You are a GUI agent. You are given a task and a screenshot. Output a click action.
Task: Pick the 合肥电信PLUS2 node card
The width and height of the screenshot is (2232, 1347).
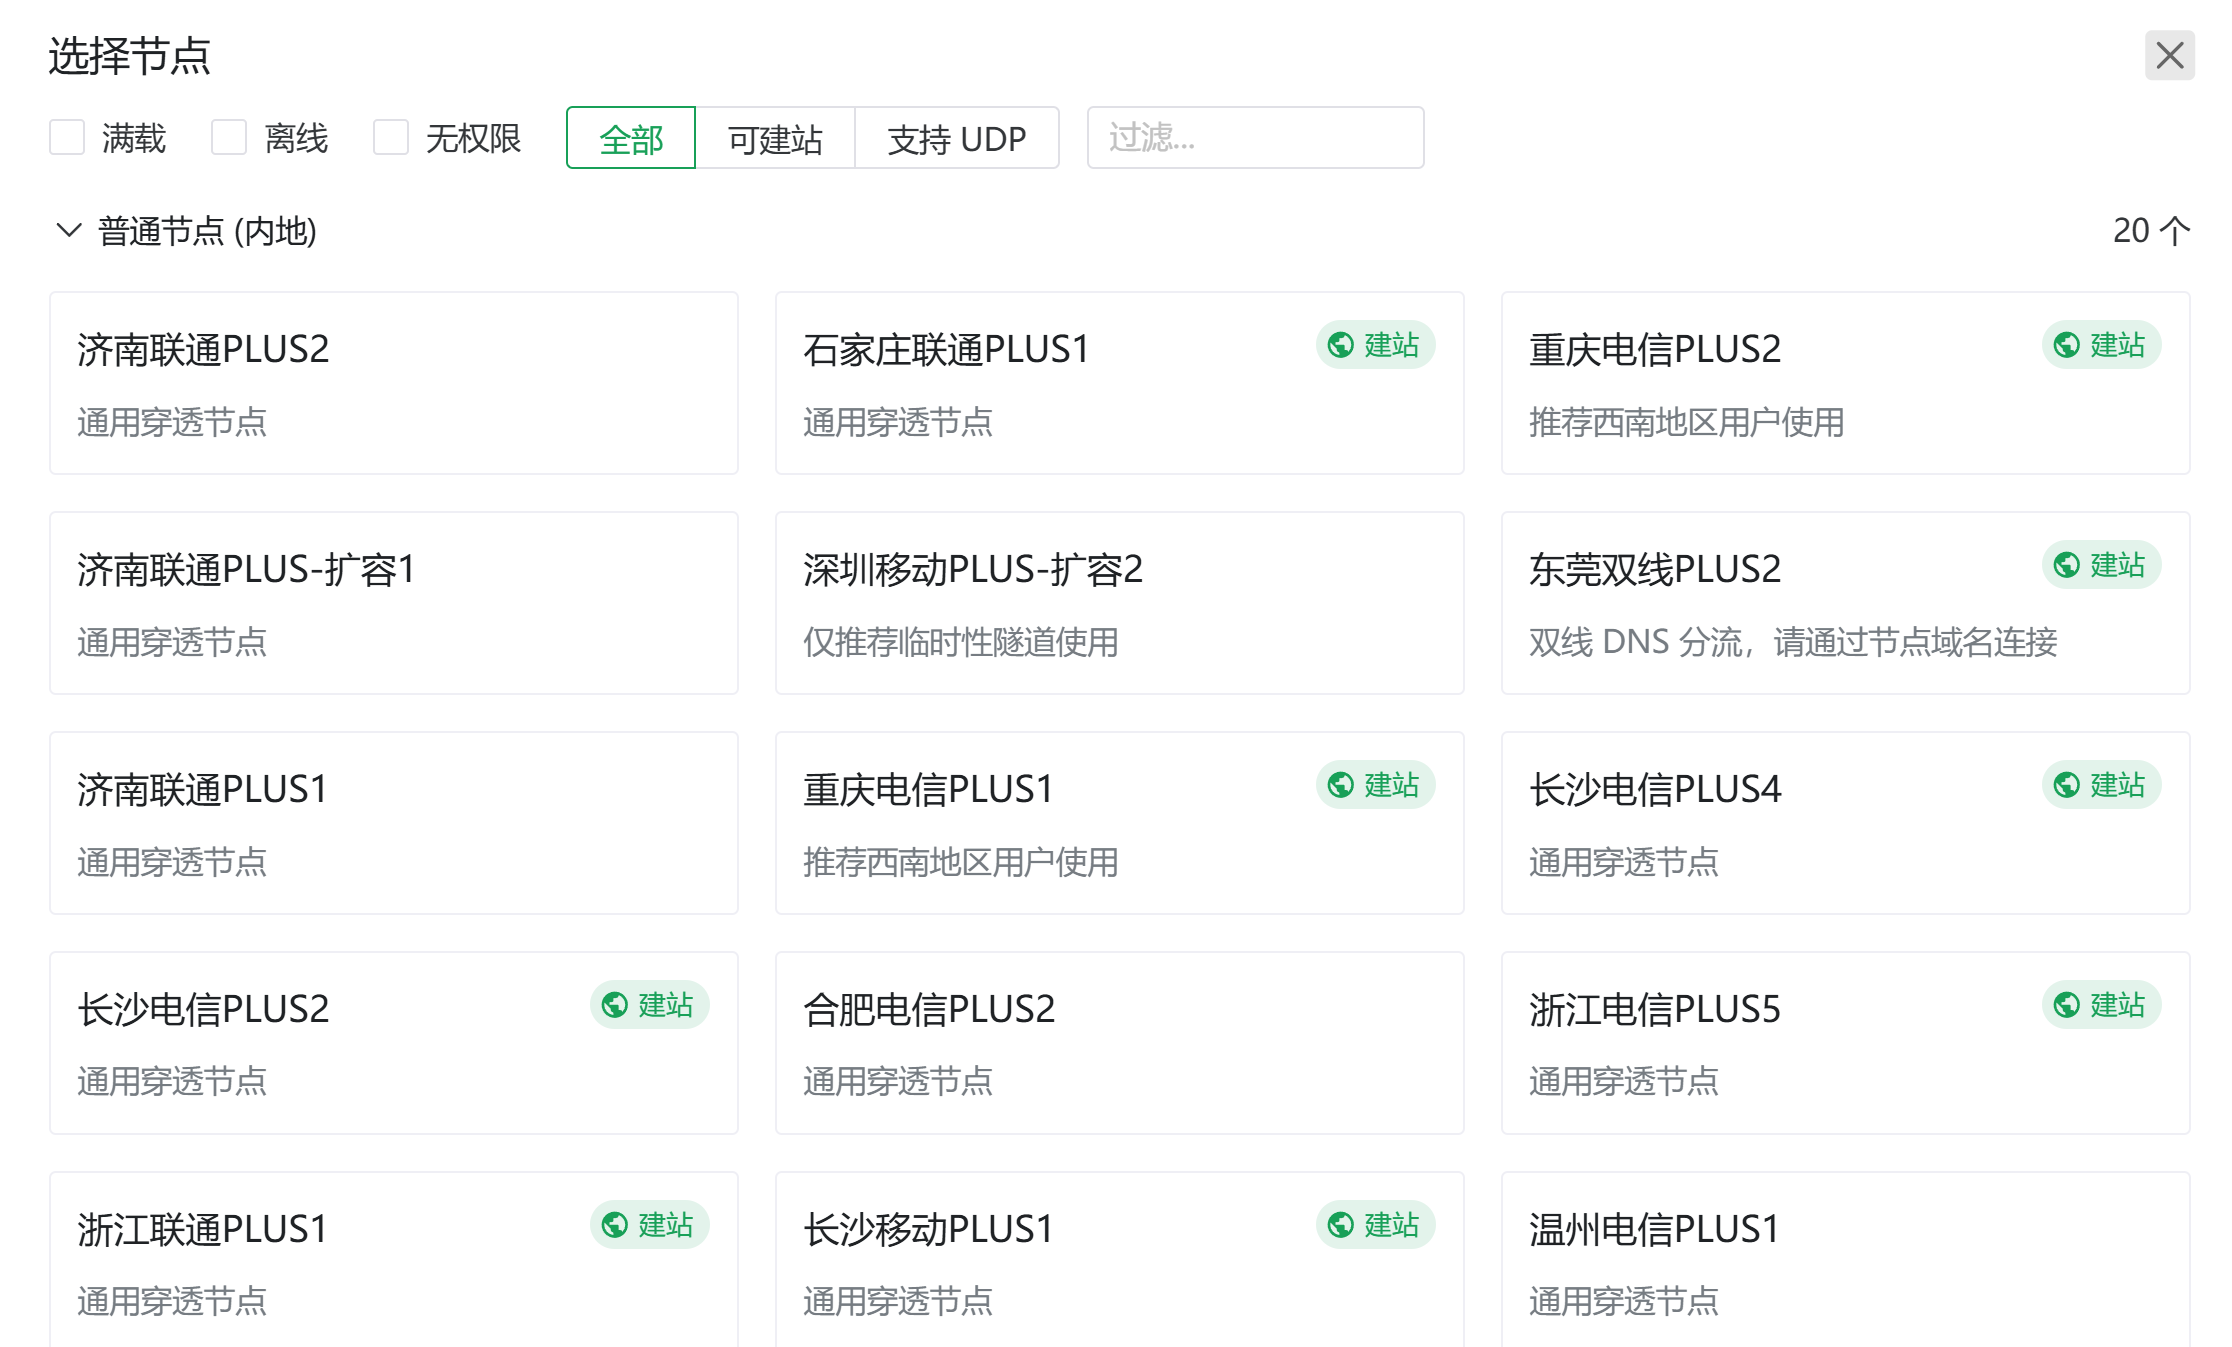coord(1119,1044)
